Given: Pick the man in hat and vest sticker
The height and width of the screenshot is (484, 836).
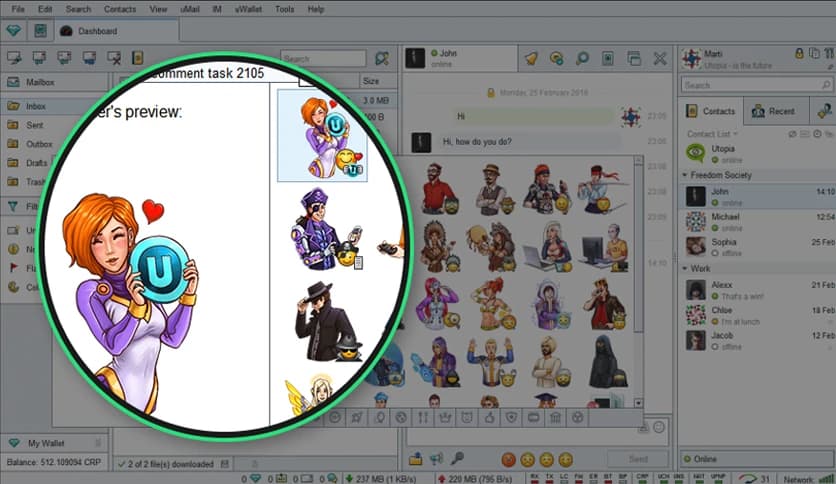Looking at the screenshot, I should pos(494,189).
